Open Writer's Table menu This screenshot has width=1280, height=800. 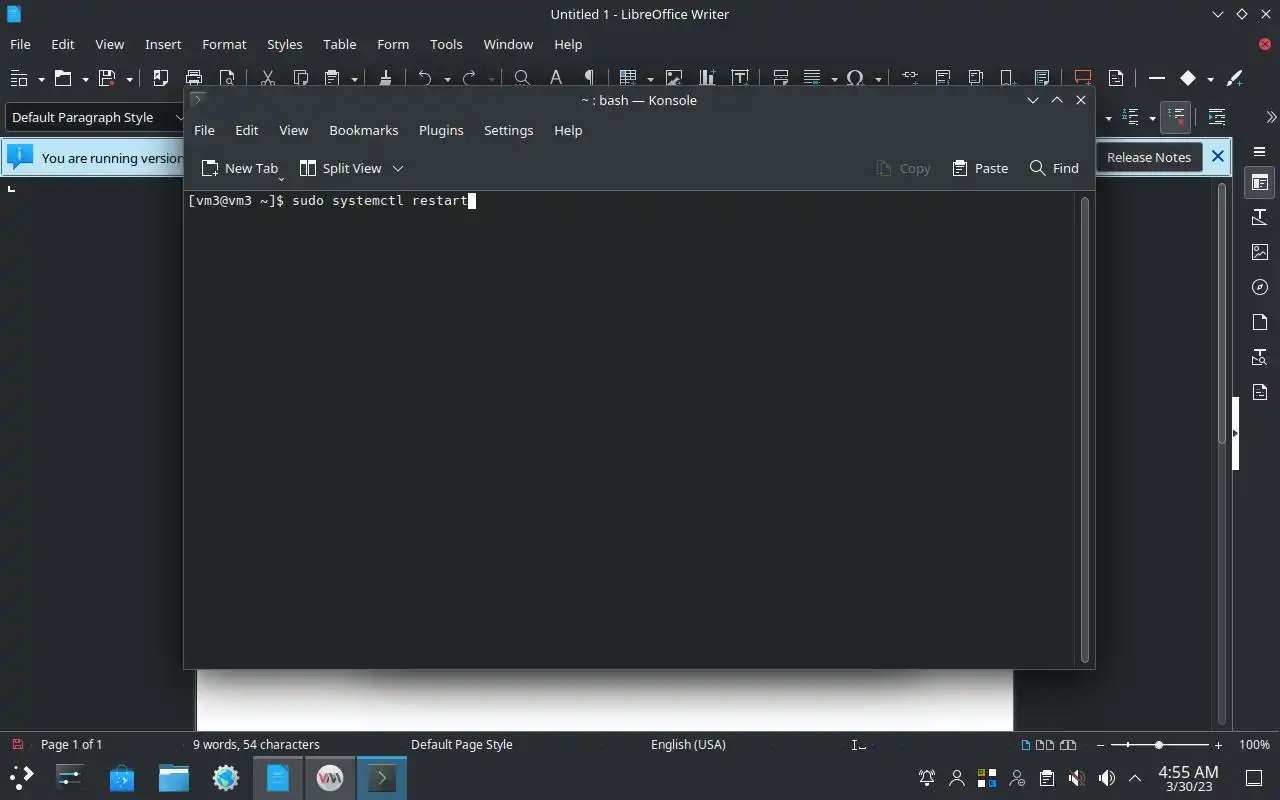[x=339, y=44]
